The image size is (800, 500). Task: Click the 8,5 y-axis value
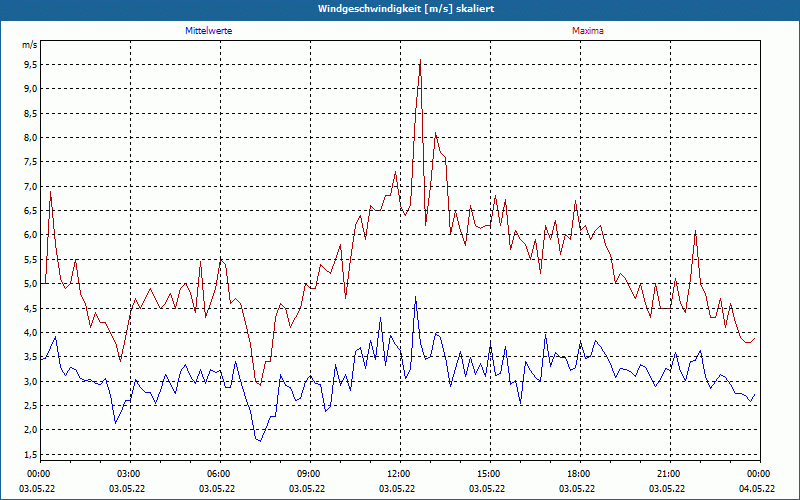click(x=31, y=113)
